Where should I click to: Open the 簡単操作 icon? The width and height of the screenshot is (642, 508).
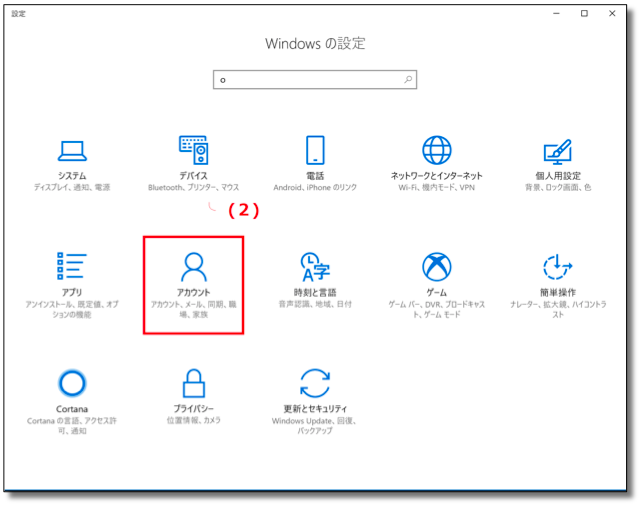pyautogui.click(x=558, y=267)
